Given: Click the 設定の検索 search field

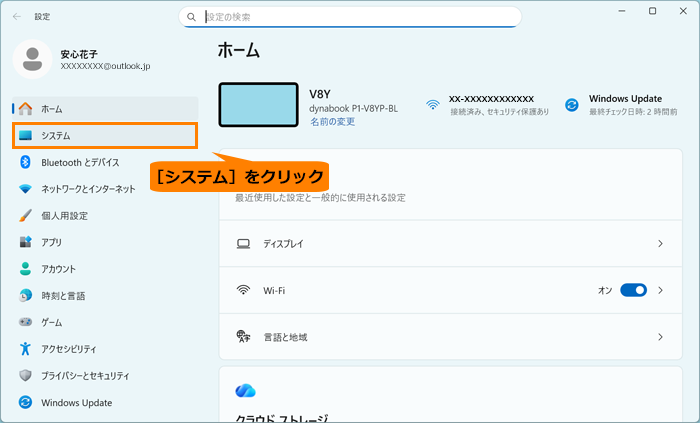Looking at the screenshot, I should pos(350,17).
